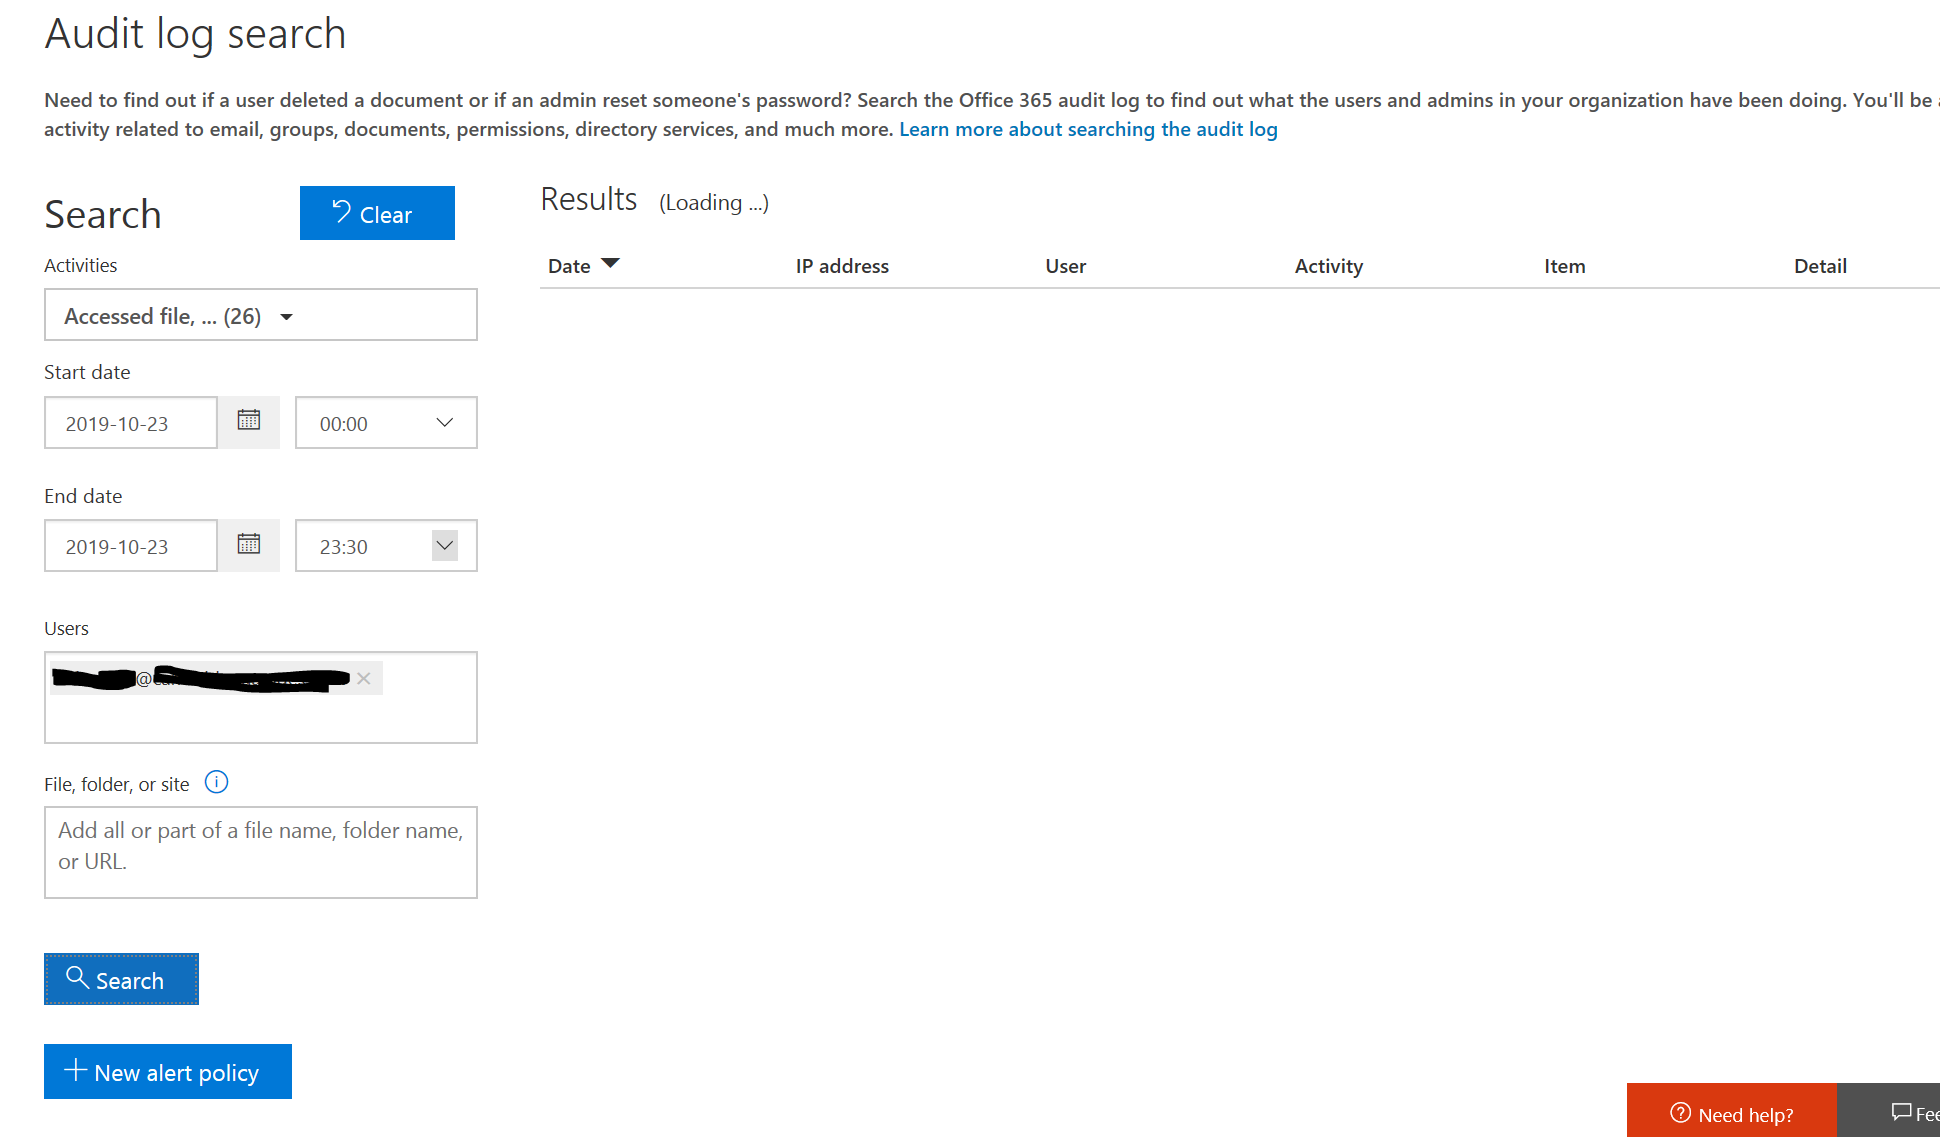Click the info icon beside File, folder, or site
The height and width of the screenshot is (1137, 1940).
click(216, 782)
